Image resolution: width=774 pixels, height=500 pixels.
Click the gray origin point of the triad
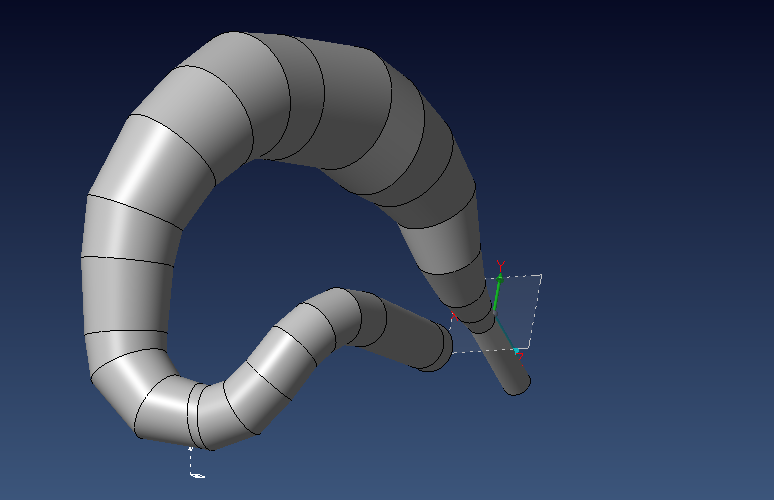click(493, 313)
